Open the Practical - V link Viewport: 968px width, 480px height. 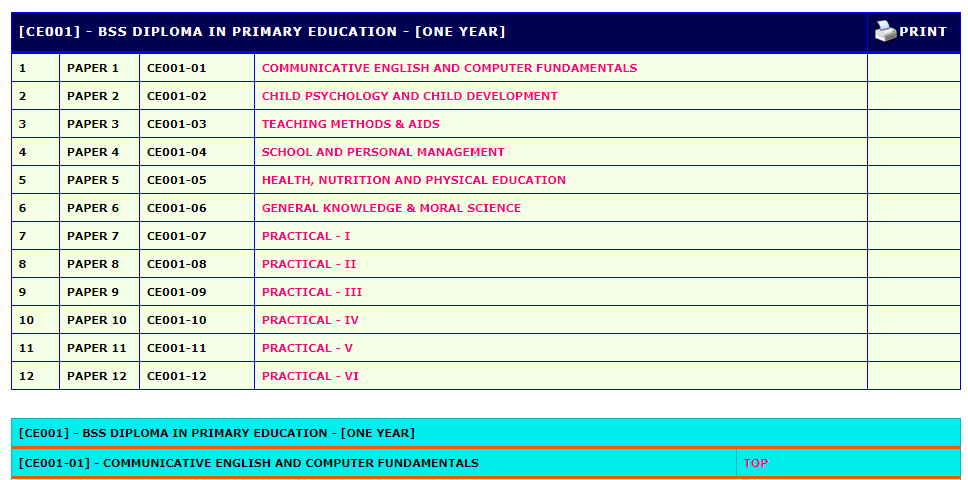[307, 348]
